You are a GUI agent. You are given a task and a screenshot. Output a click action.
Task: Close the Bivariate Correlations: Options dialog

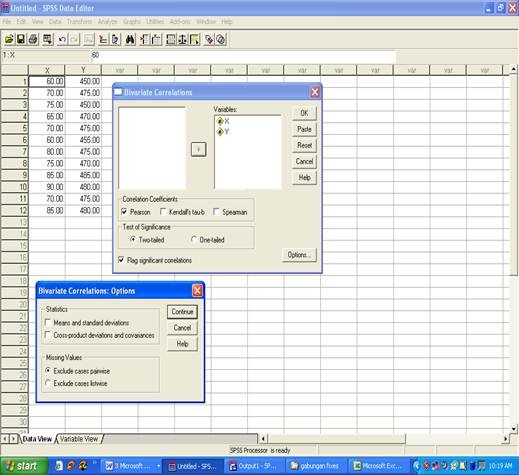tap(197, 291)
